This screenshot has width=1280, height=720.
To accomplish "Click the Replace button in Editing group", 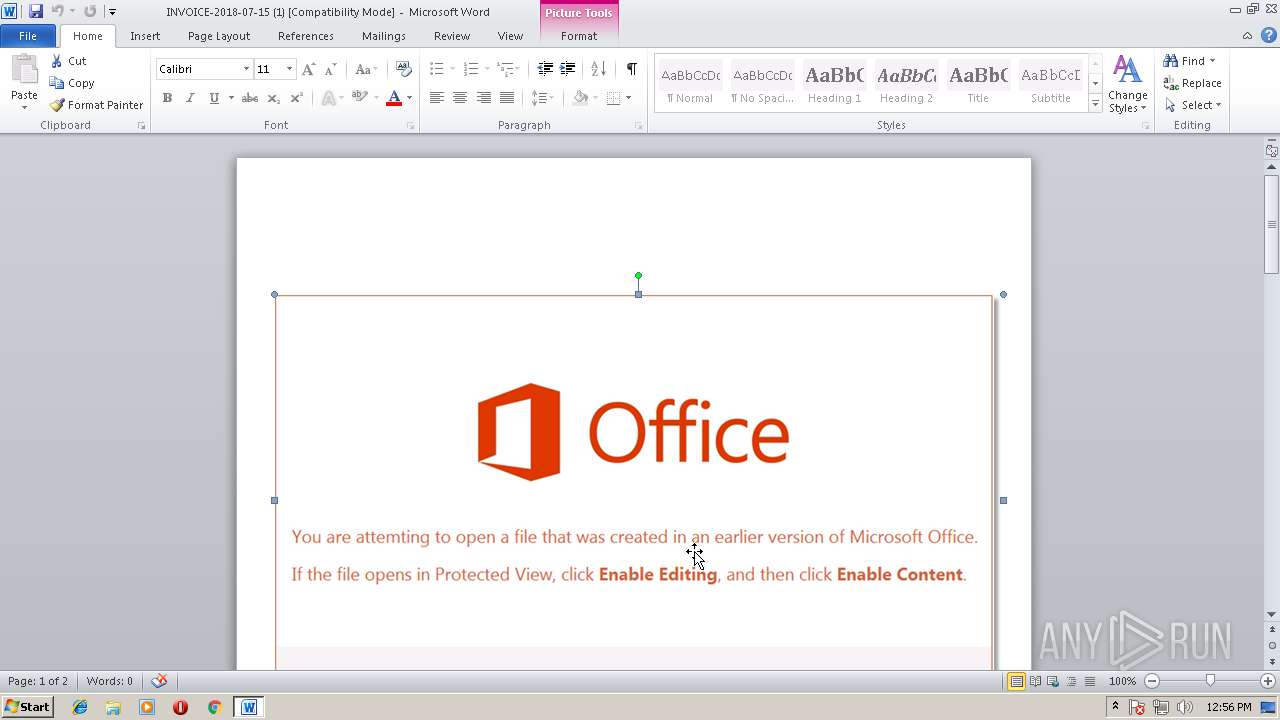I will click(1192, 83).
